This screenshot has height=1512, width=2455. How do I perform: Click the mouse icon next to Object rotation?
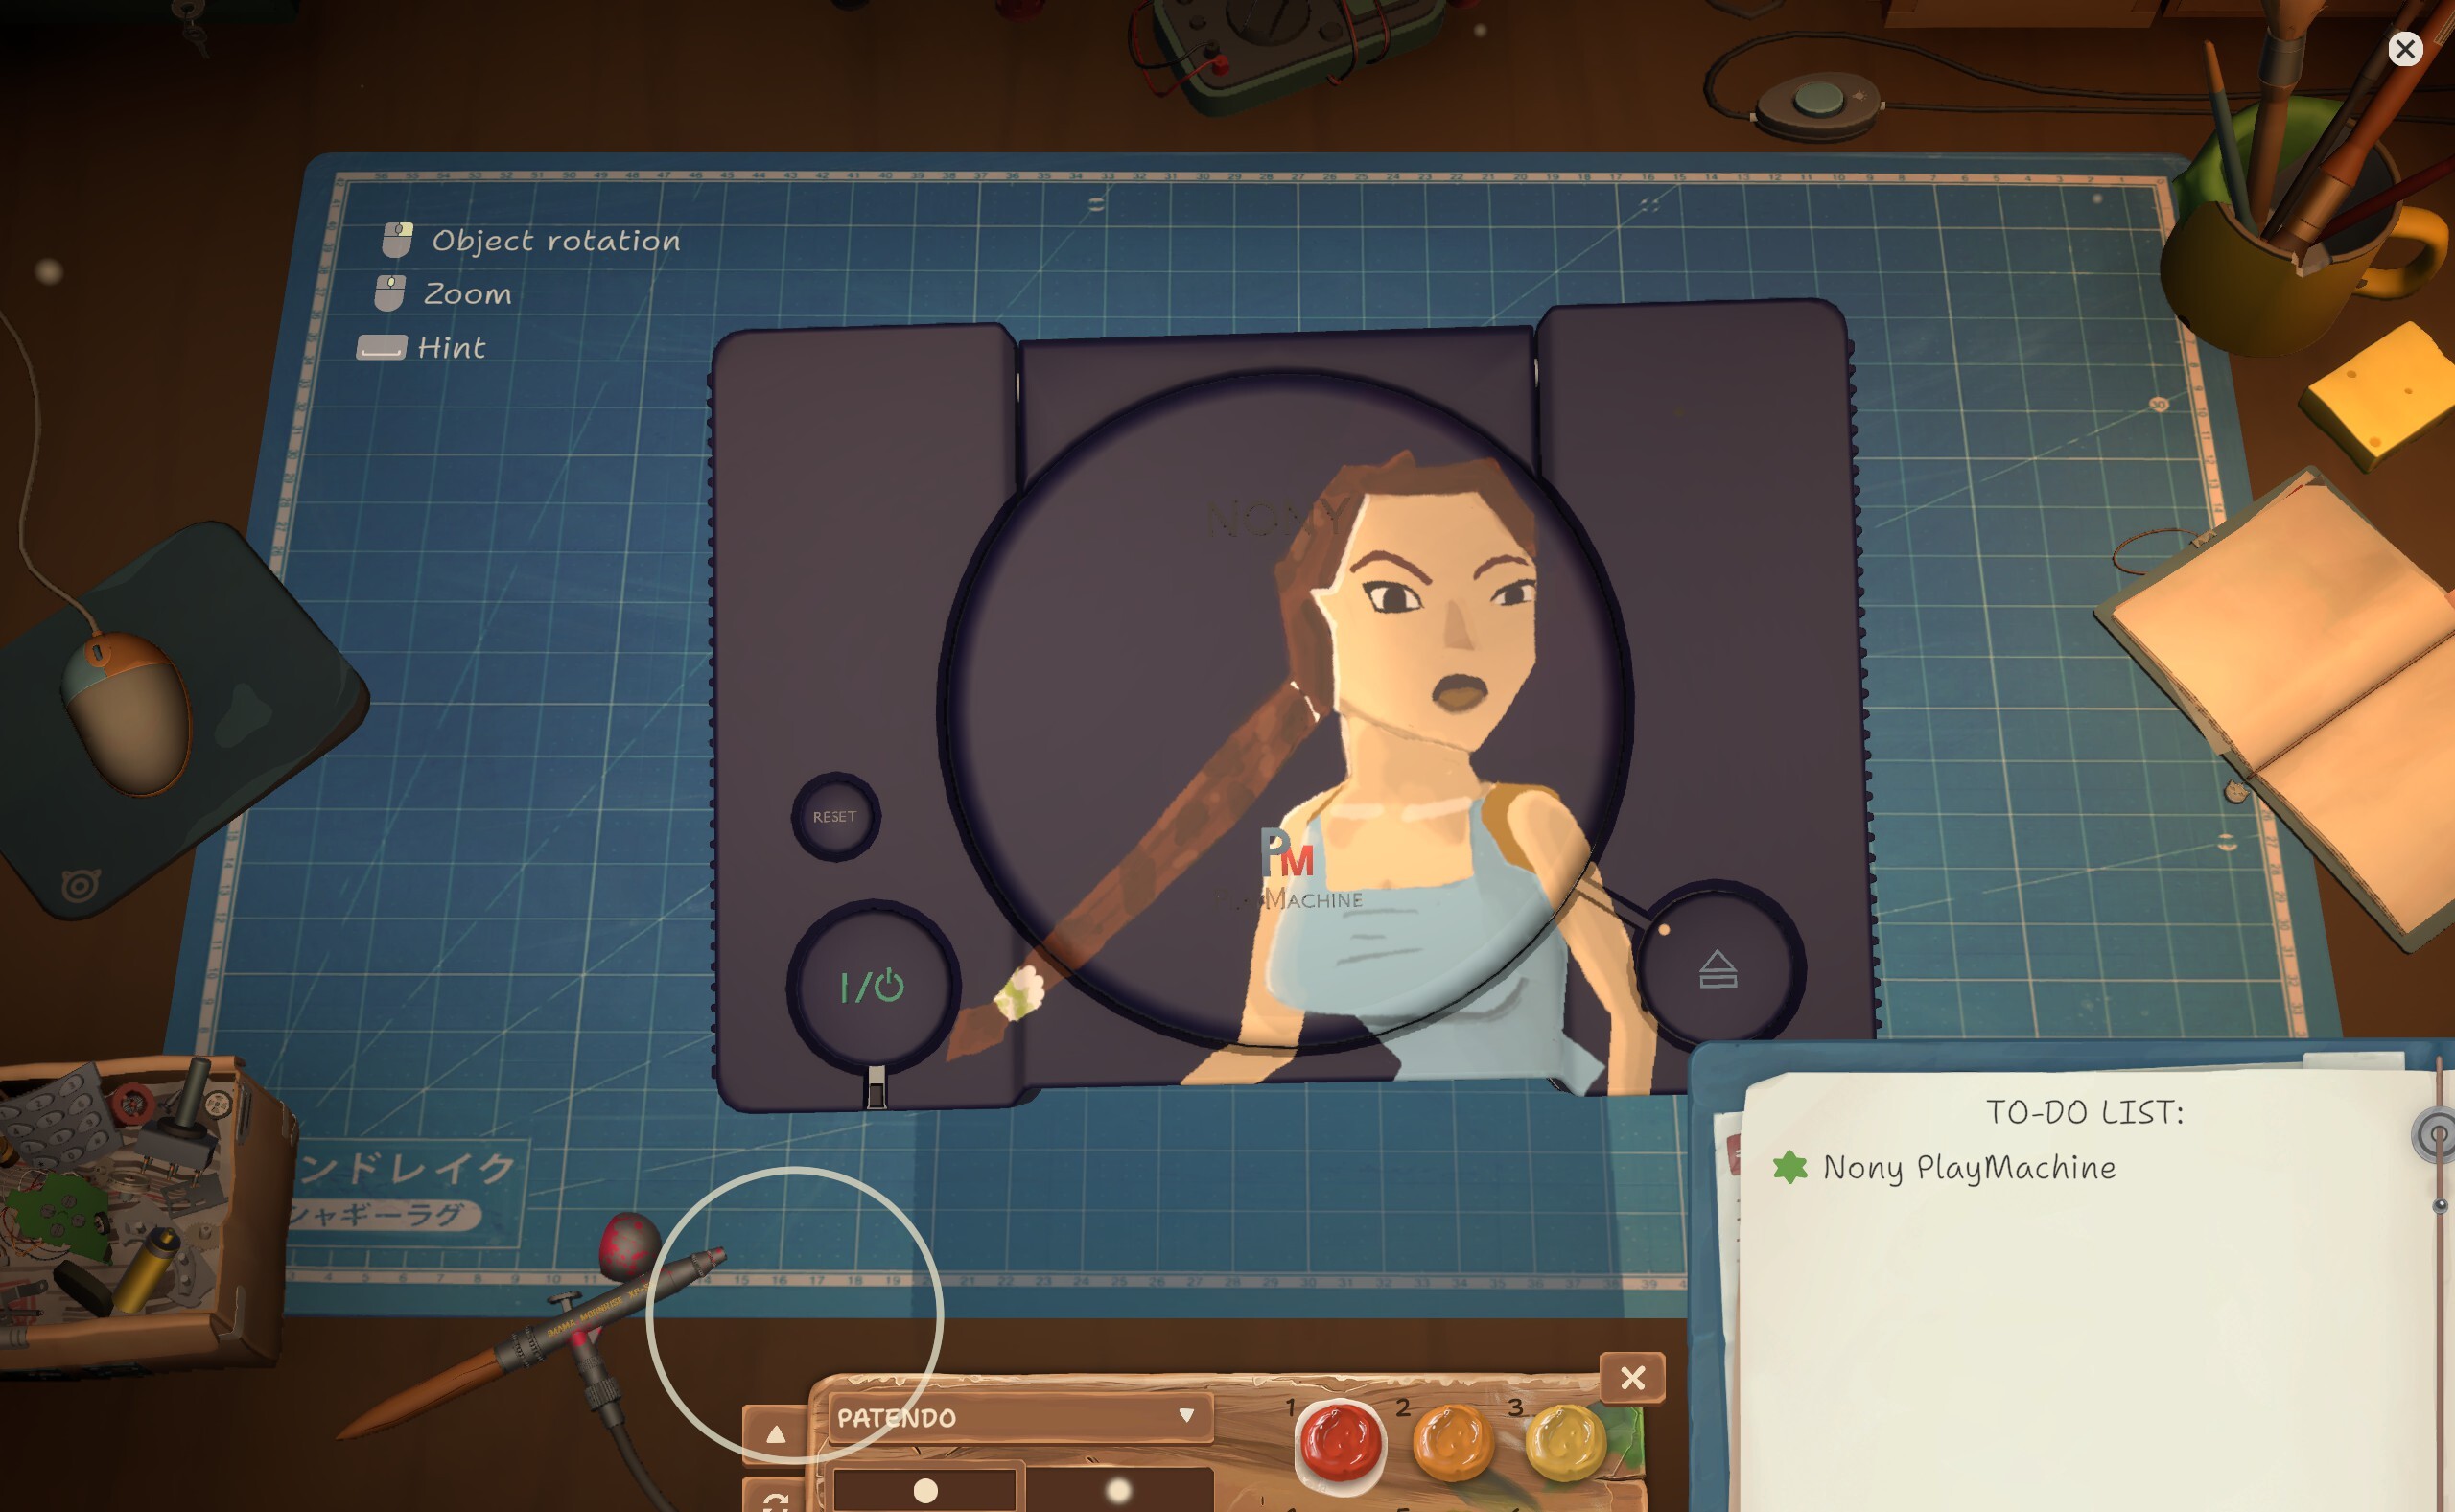[x=397, y=240]
